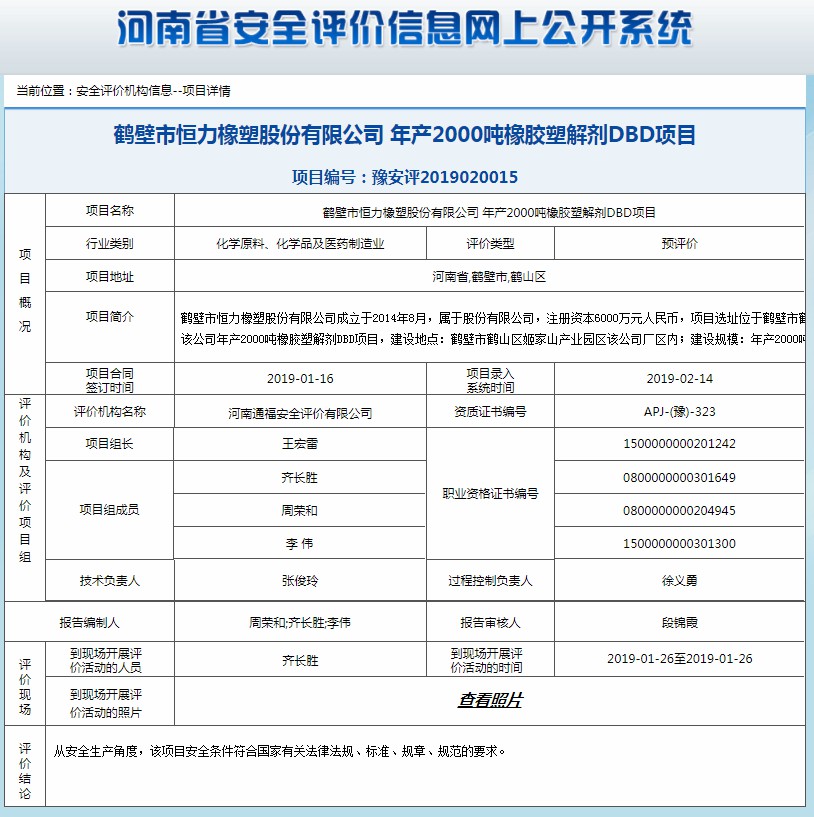
Task: Click the 河南省安全评价信息网上公开系统 banner title
Action: pos(404,28)
